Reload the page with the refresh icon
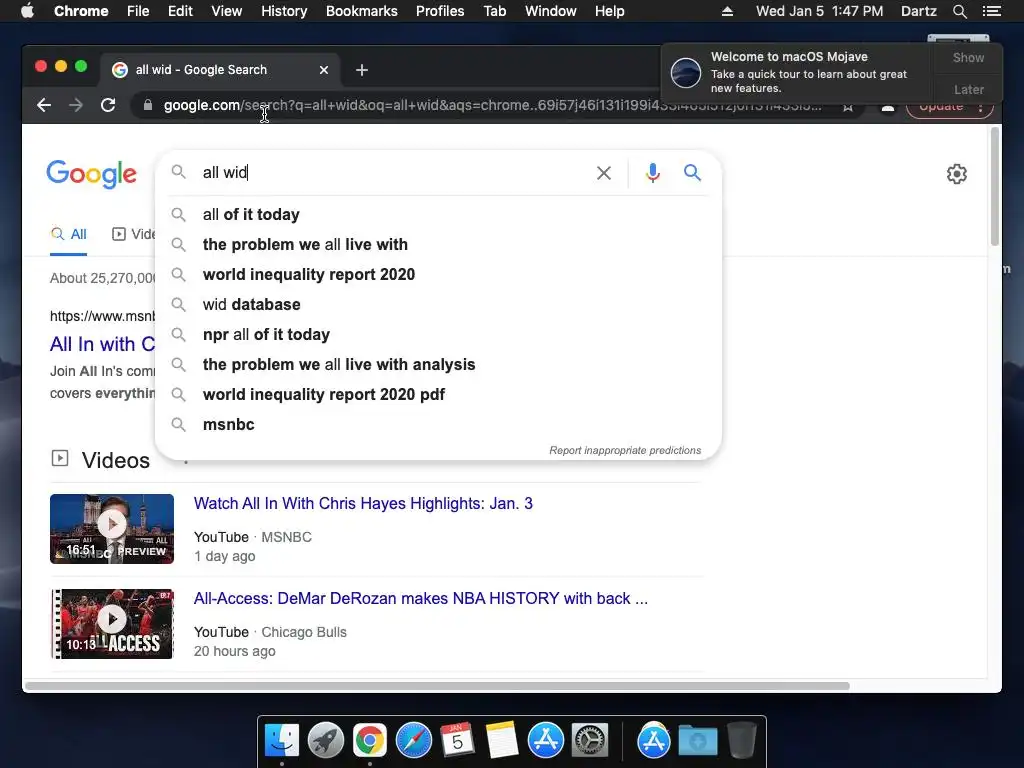The width and height of the screenshot is (1024, 768). point(108,105)
